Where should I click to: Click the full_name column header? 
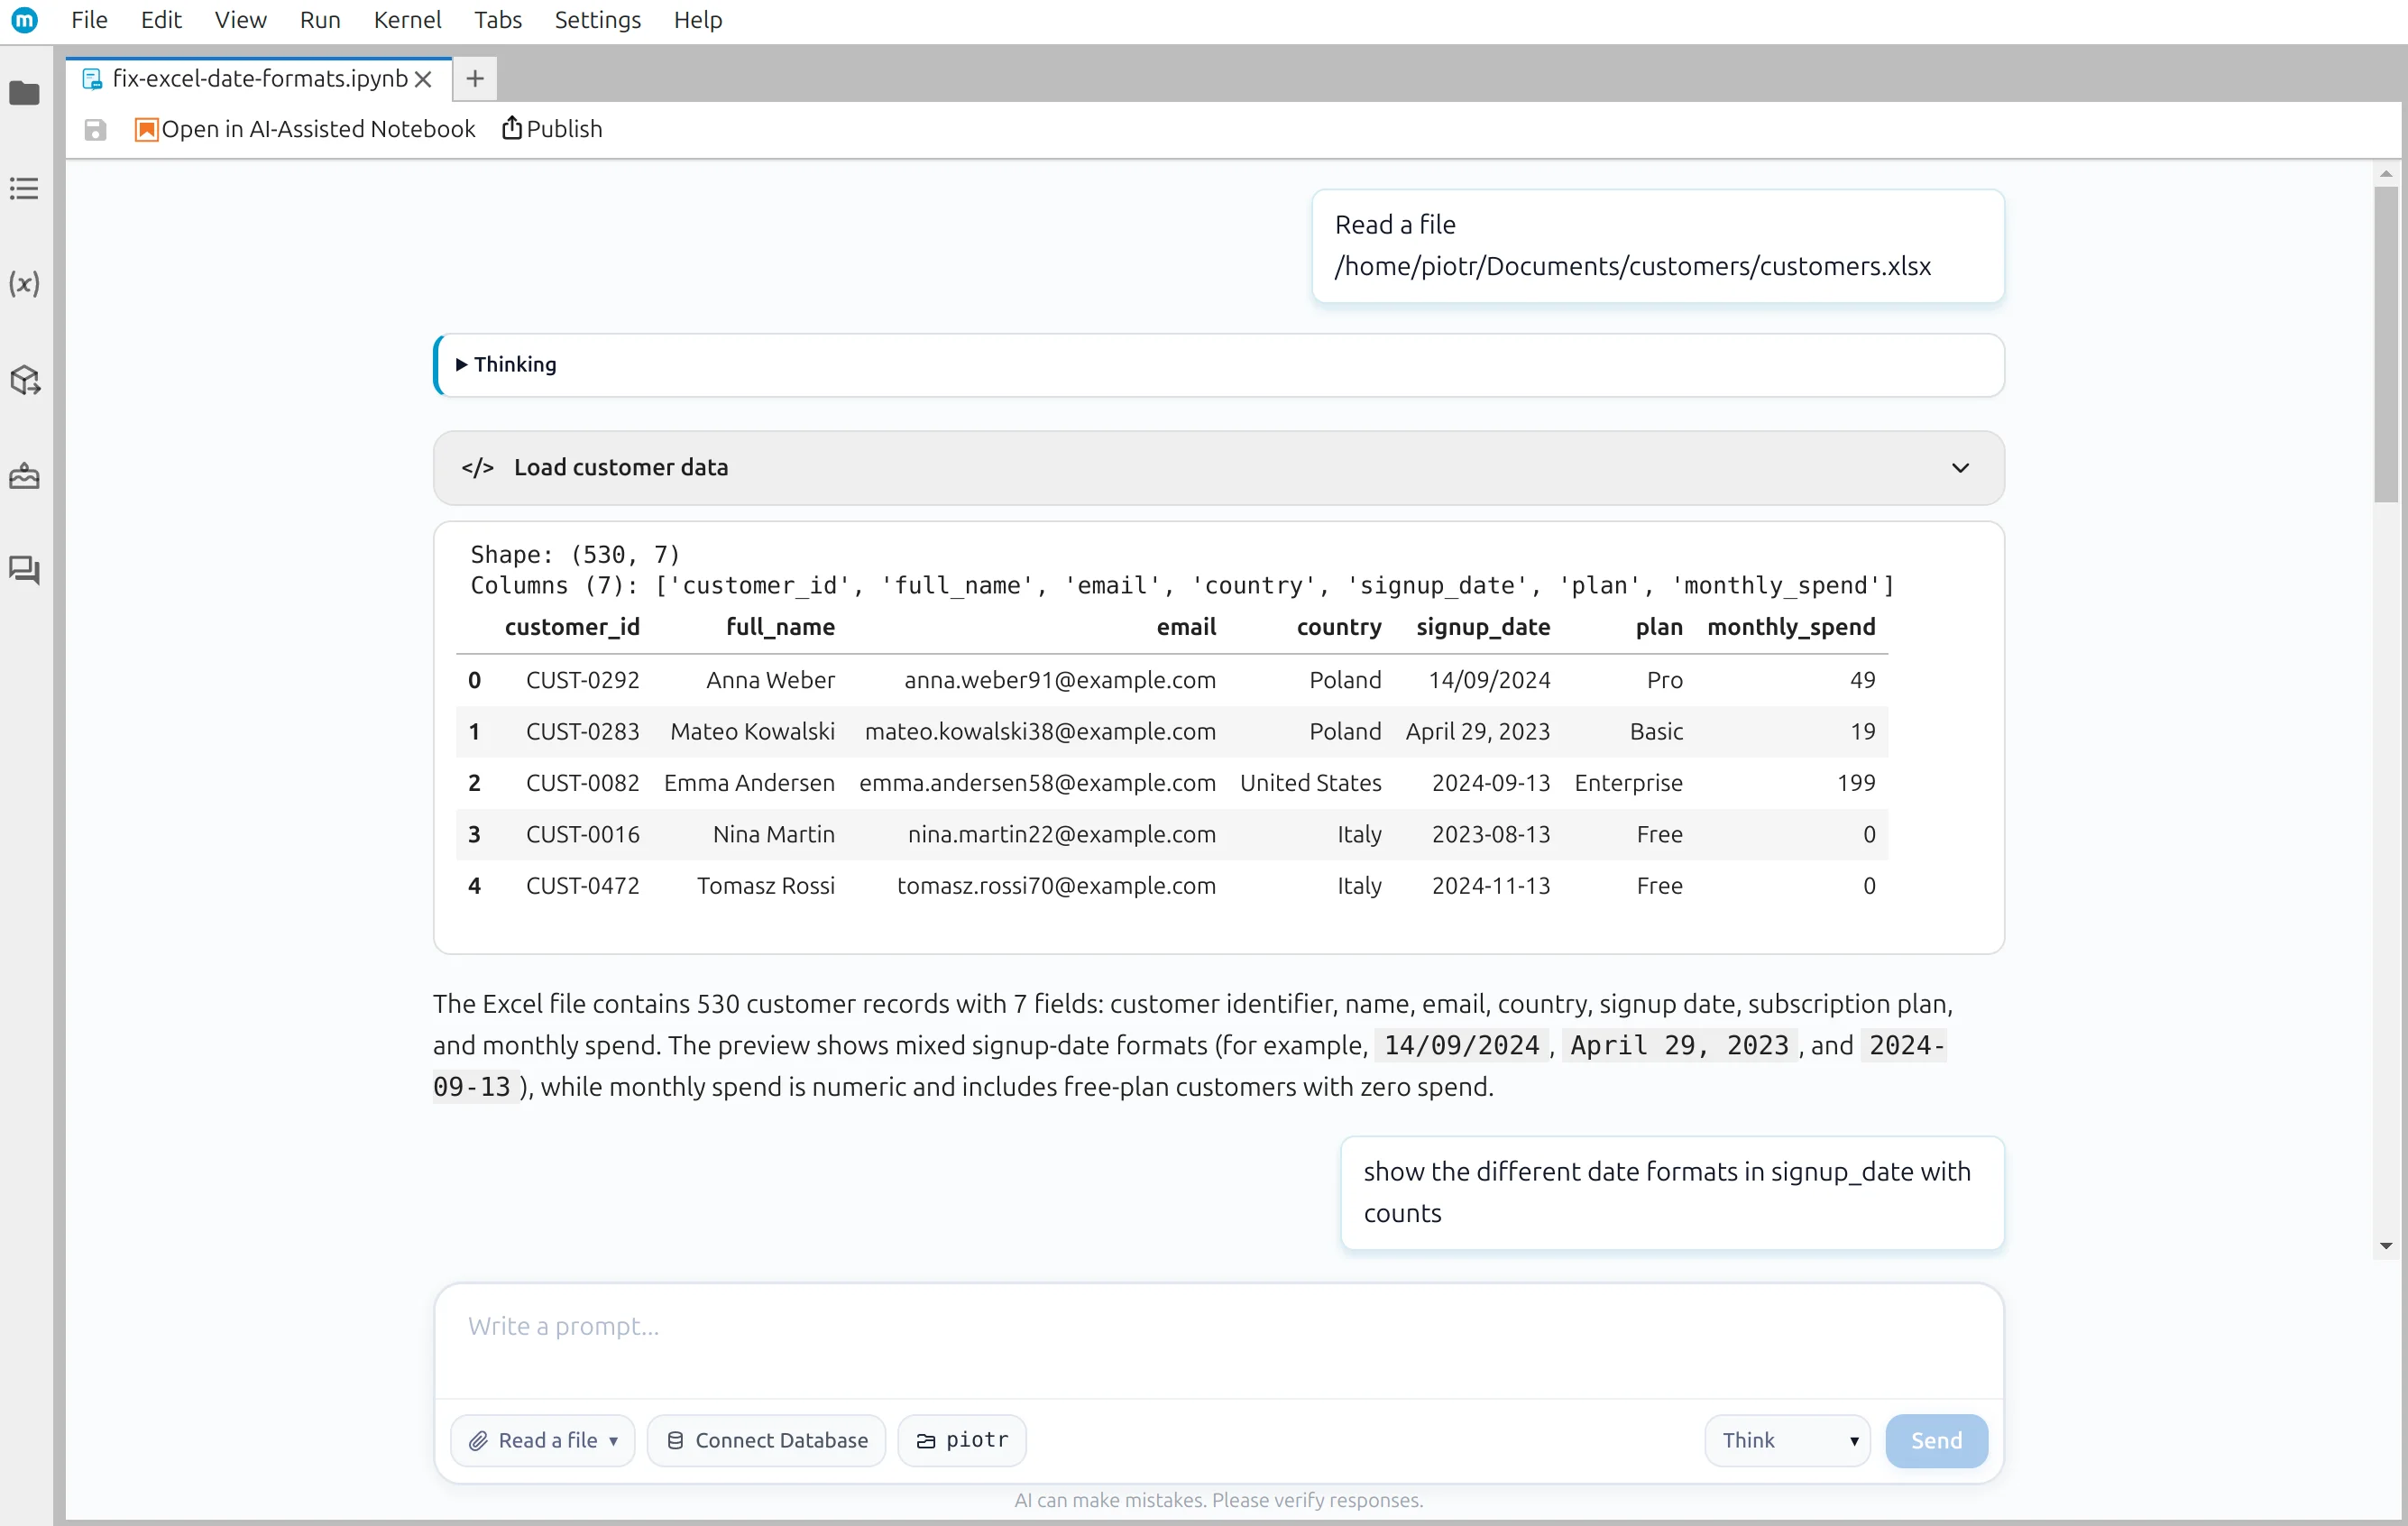(x=780, y=627)
